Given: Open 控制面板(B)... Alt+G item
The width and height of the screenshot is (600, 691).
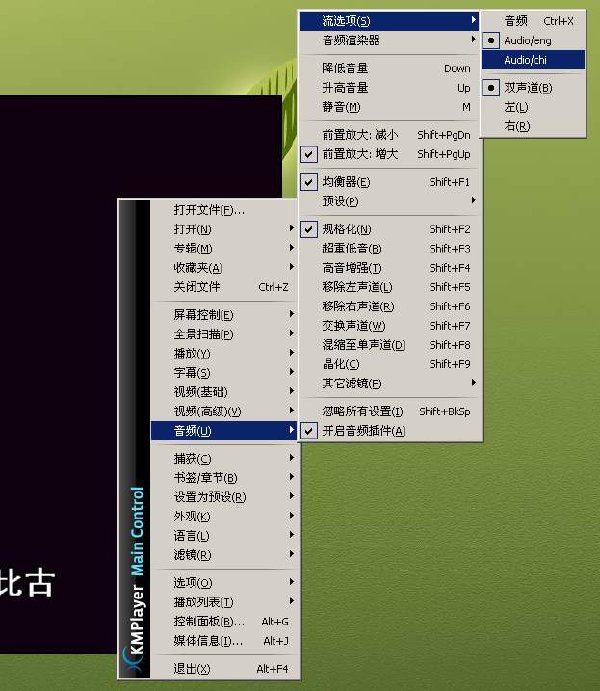Looking at the screenshot, I should pos(225,621).
